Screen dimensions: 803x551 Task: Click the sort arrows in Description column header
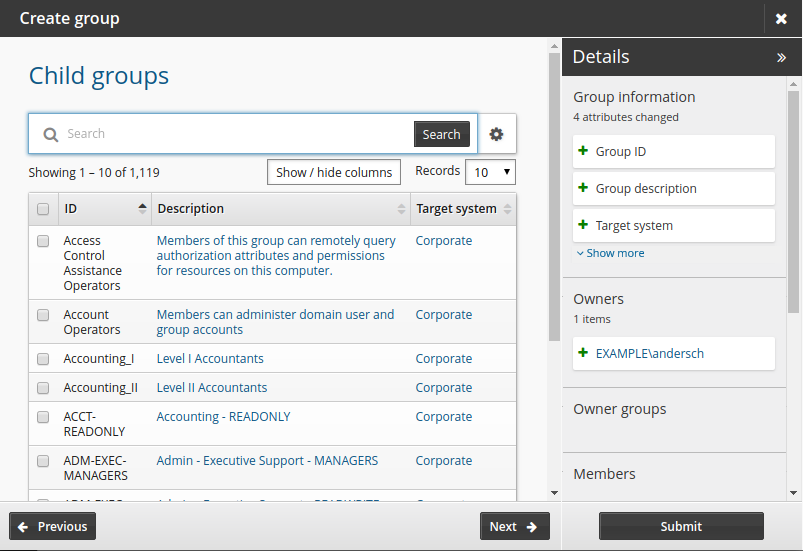tap(401, 209)
